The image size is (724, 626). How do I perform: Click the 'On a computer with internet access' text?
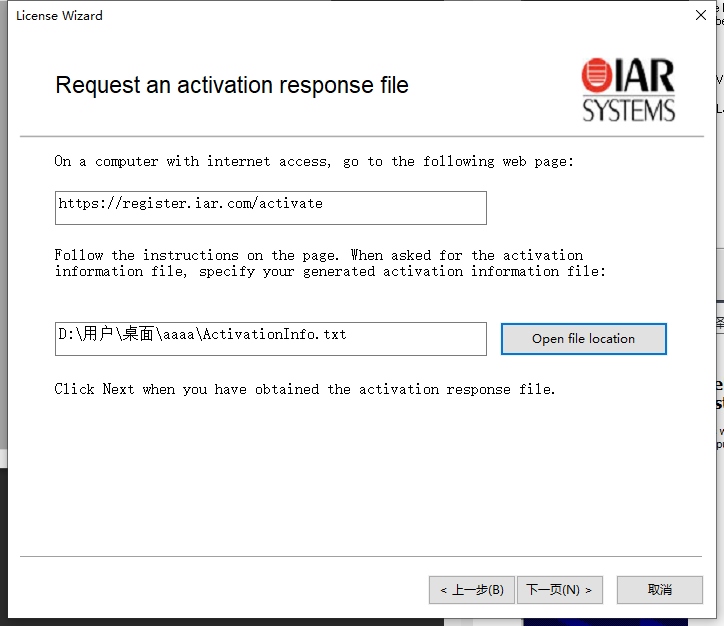click(314, 161)
